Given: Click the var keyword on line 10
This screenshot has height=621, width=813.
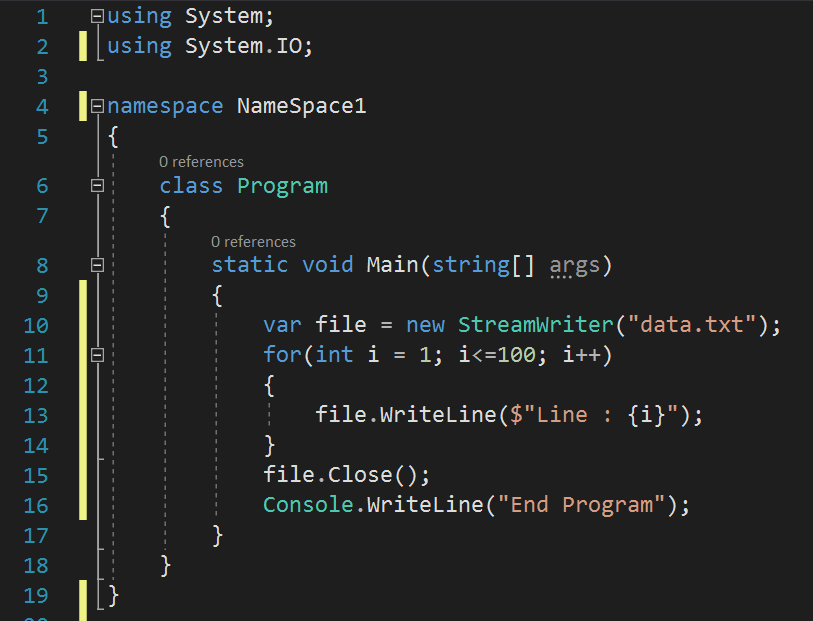Looking at the screenshot, I should point(283,325).
